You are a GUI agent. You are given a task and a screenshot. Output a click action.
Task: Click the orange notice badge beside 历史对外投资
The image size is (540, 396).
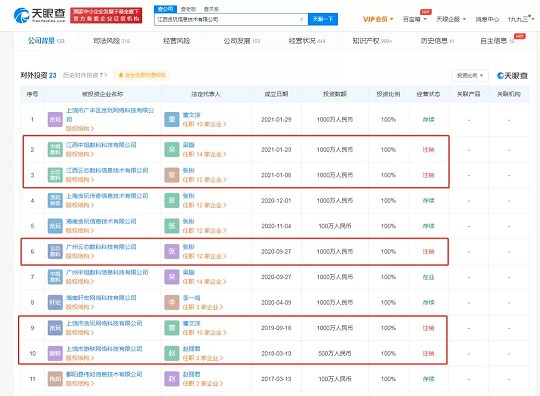coord(142,75)
